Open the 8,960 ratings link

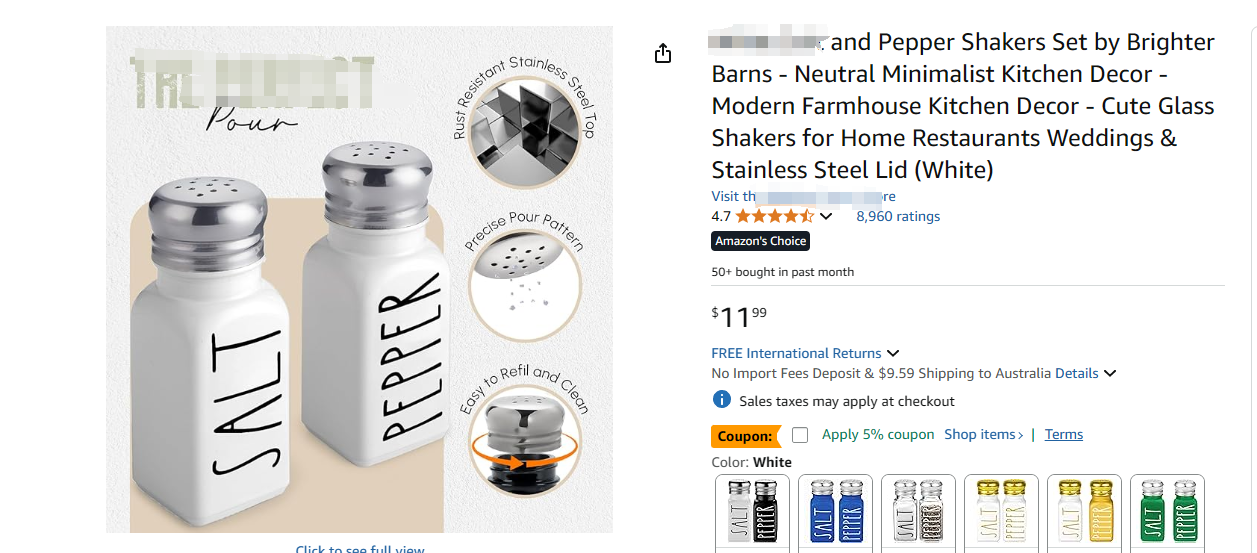(x=898, y=216)
